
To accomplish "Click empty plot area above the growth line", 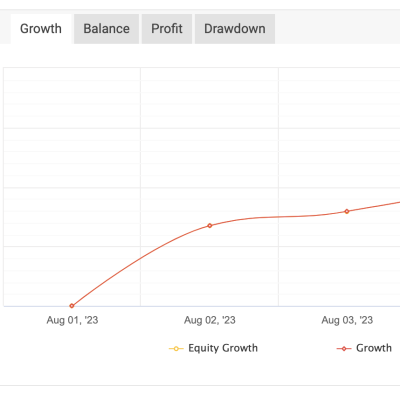I will 209,133.
